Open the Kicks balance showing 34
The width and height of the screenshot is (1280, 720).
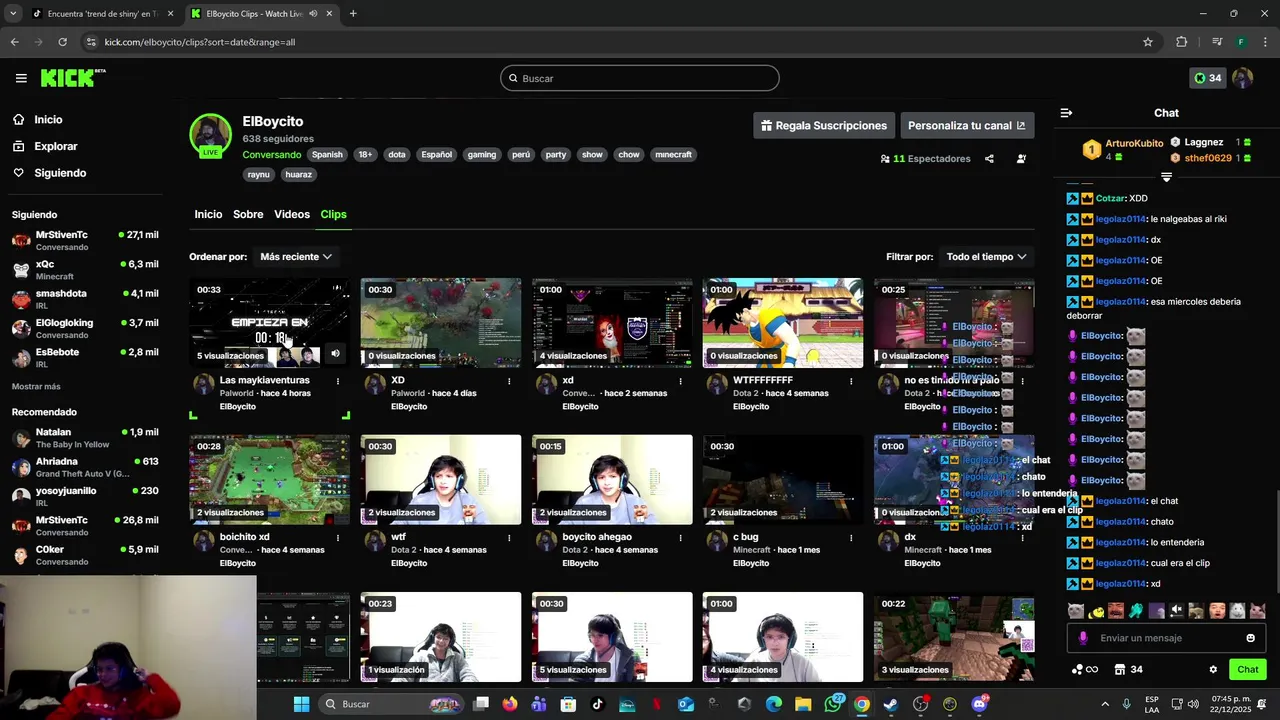tap(1208, 78)
